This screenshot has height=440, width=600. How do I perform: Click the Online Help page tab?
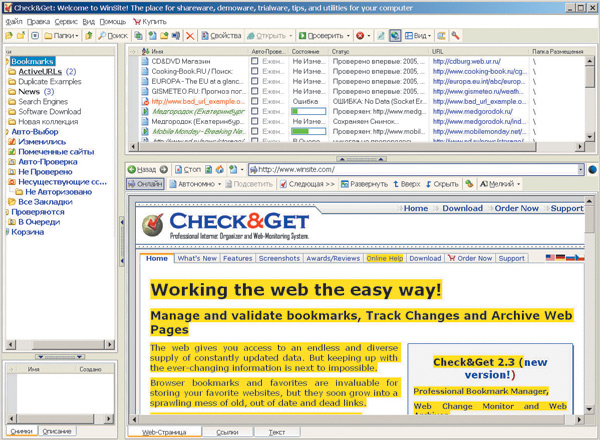pyautogui.click(x=385, y=258)
